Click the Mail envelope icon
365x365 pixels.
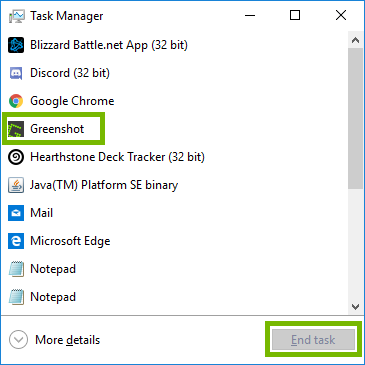16,213
